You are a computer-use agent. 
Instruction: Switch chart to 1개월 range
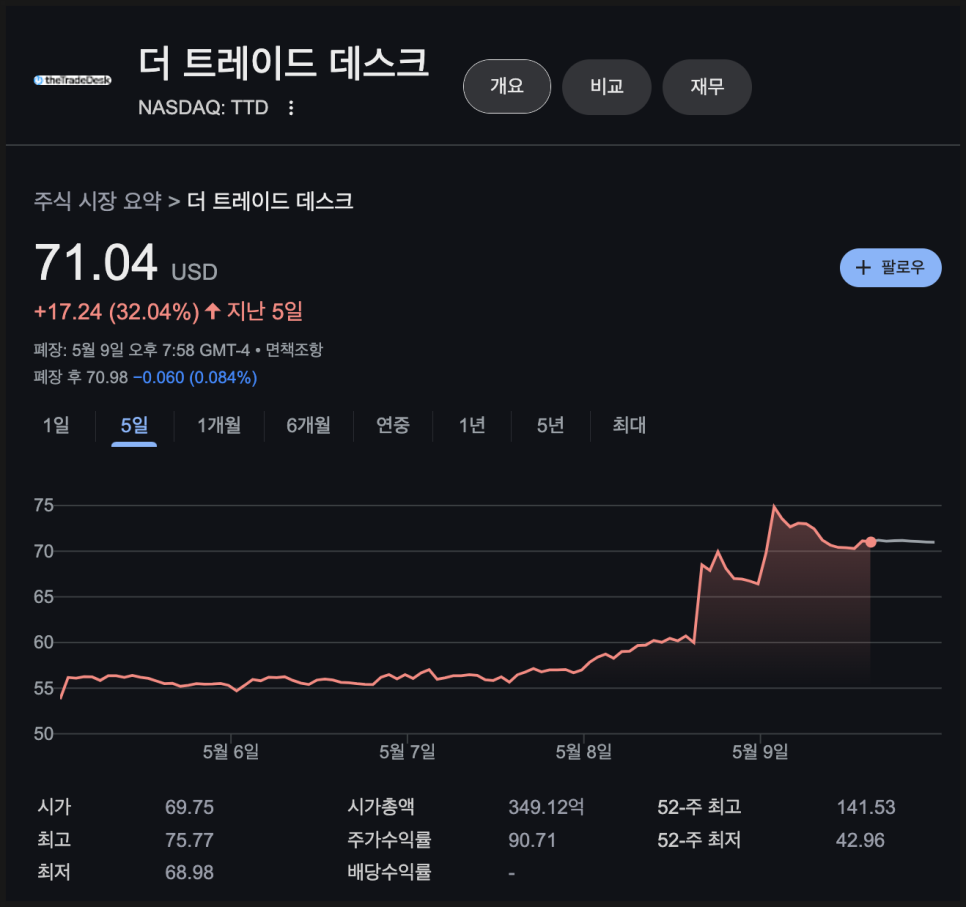coord(219,425)
